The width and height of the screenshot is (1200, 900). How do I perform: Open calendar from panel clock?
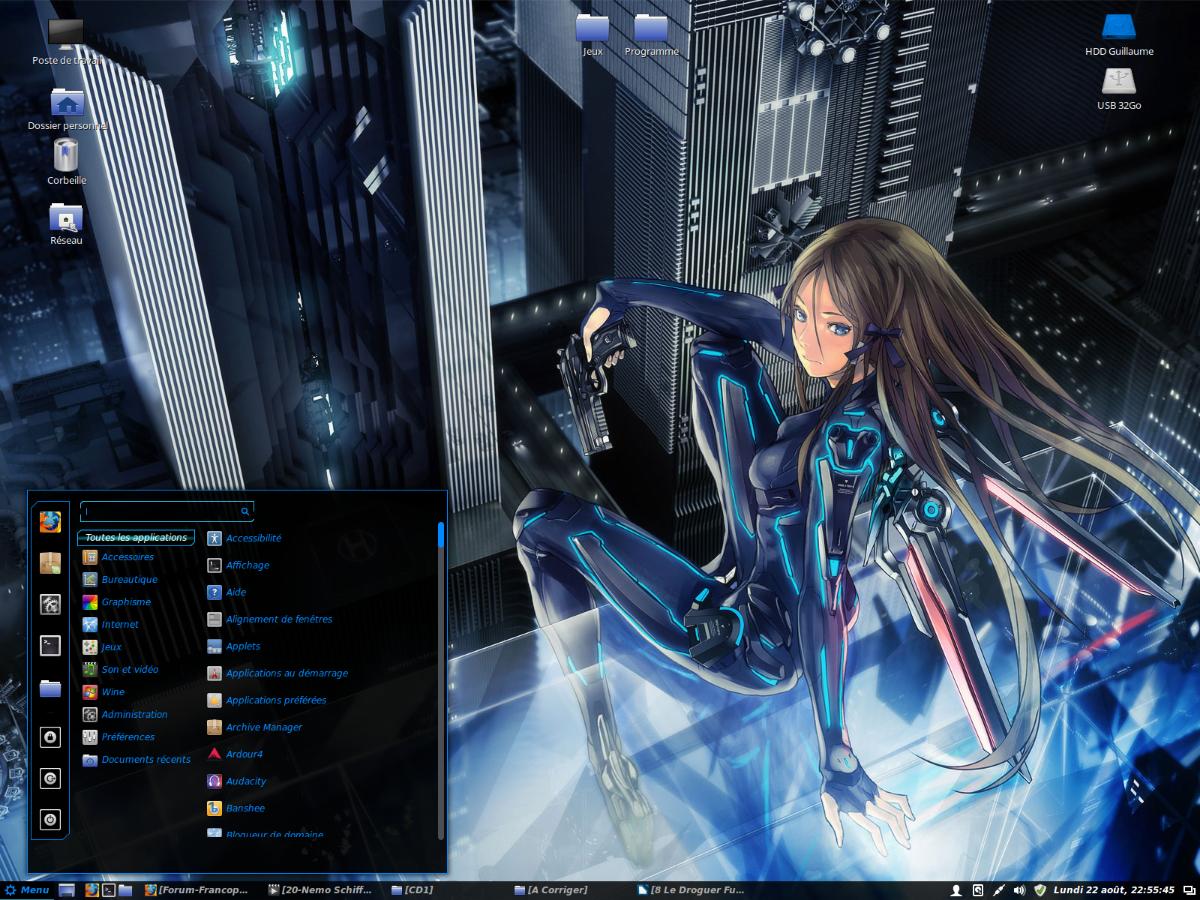click(1114, 890)
